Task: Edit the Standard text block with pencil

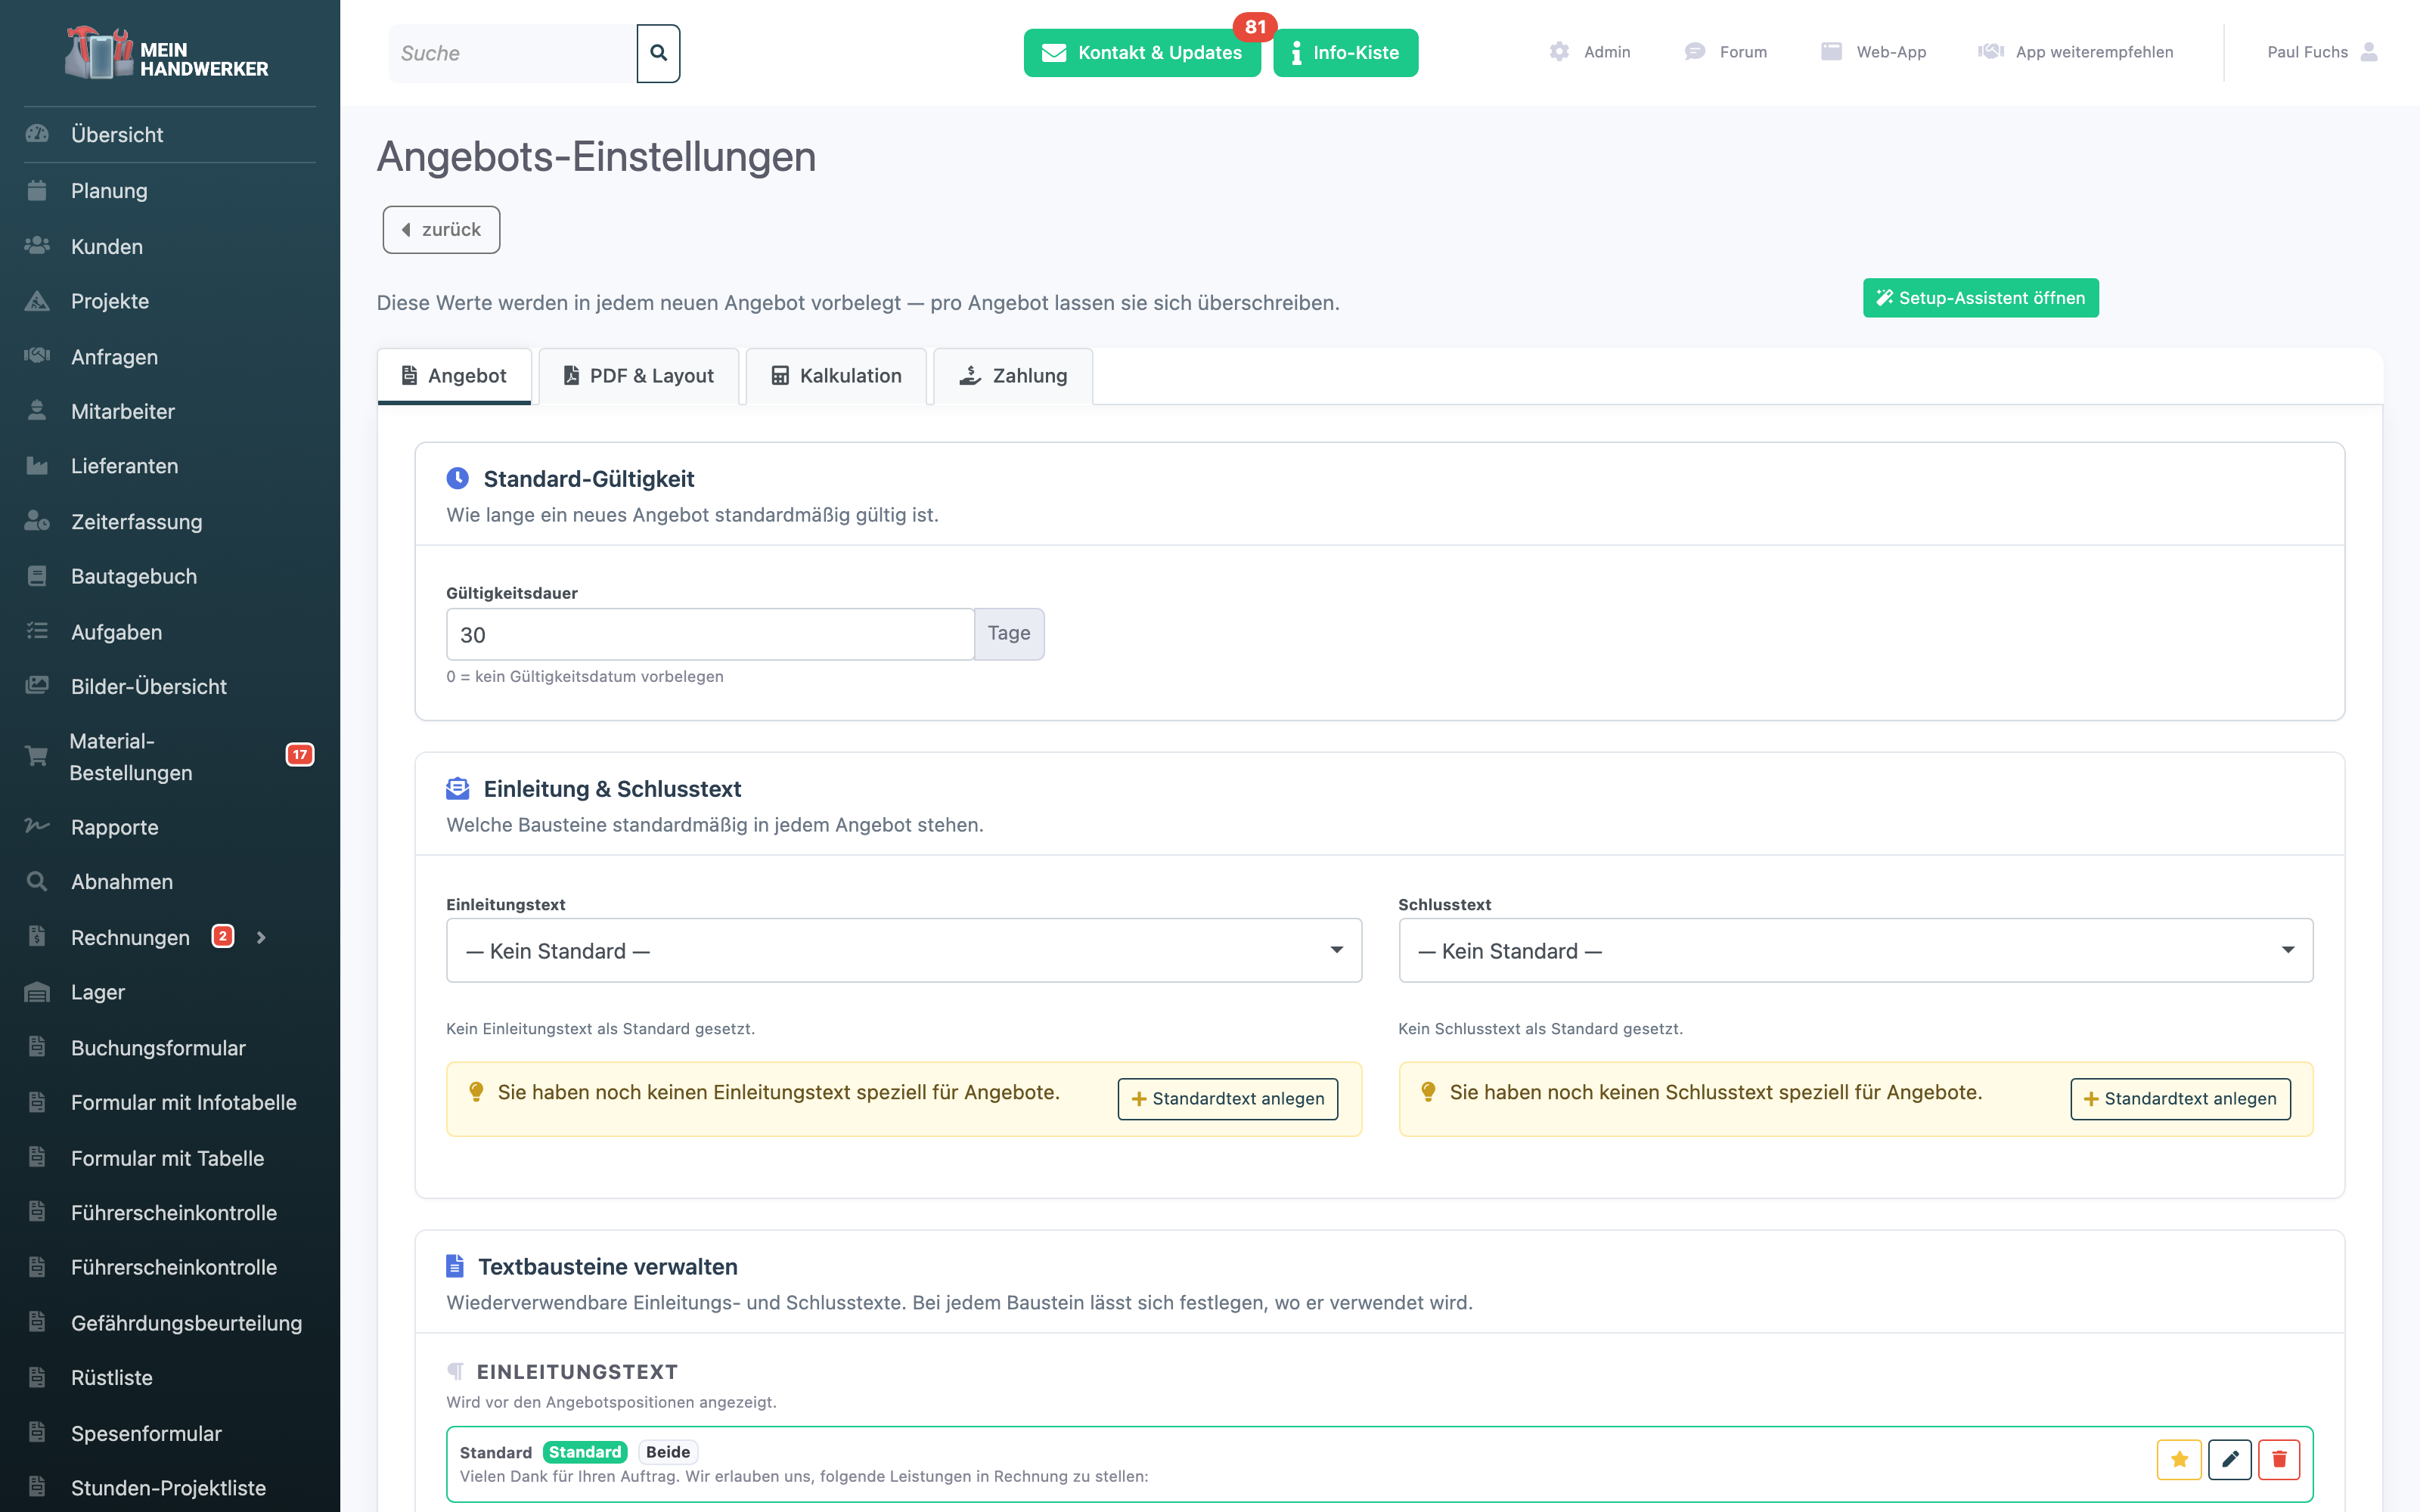Action: [x=2229, y=1460]
